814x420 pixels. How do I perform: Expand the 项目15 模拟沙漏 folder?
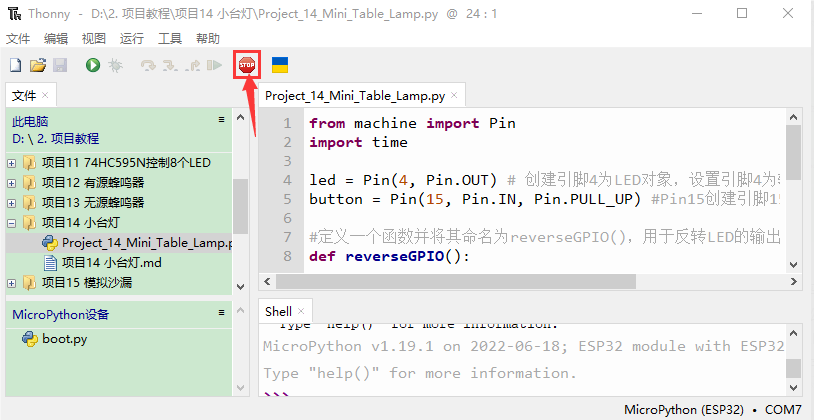click(x=12, y=282)
